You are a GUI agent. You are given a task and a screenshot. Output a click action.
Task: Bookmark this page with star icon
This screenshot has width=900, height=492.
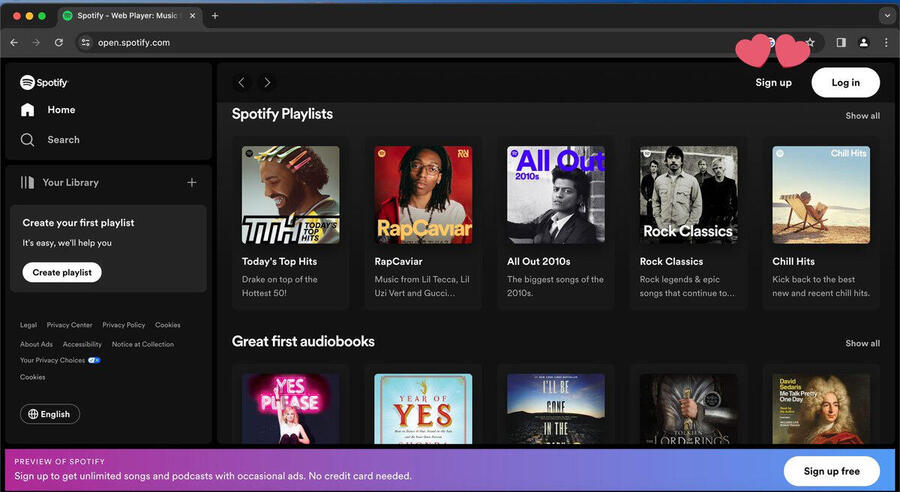click(x=810, y=43)
